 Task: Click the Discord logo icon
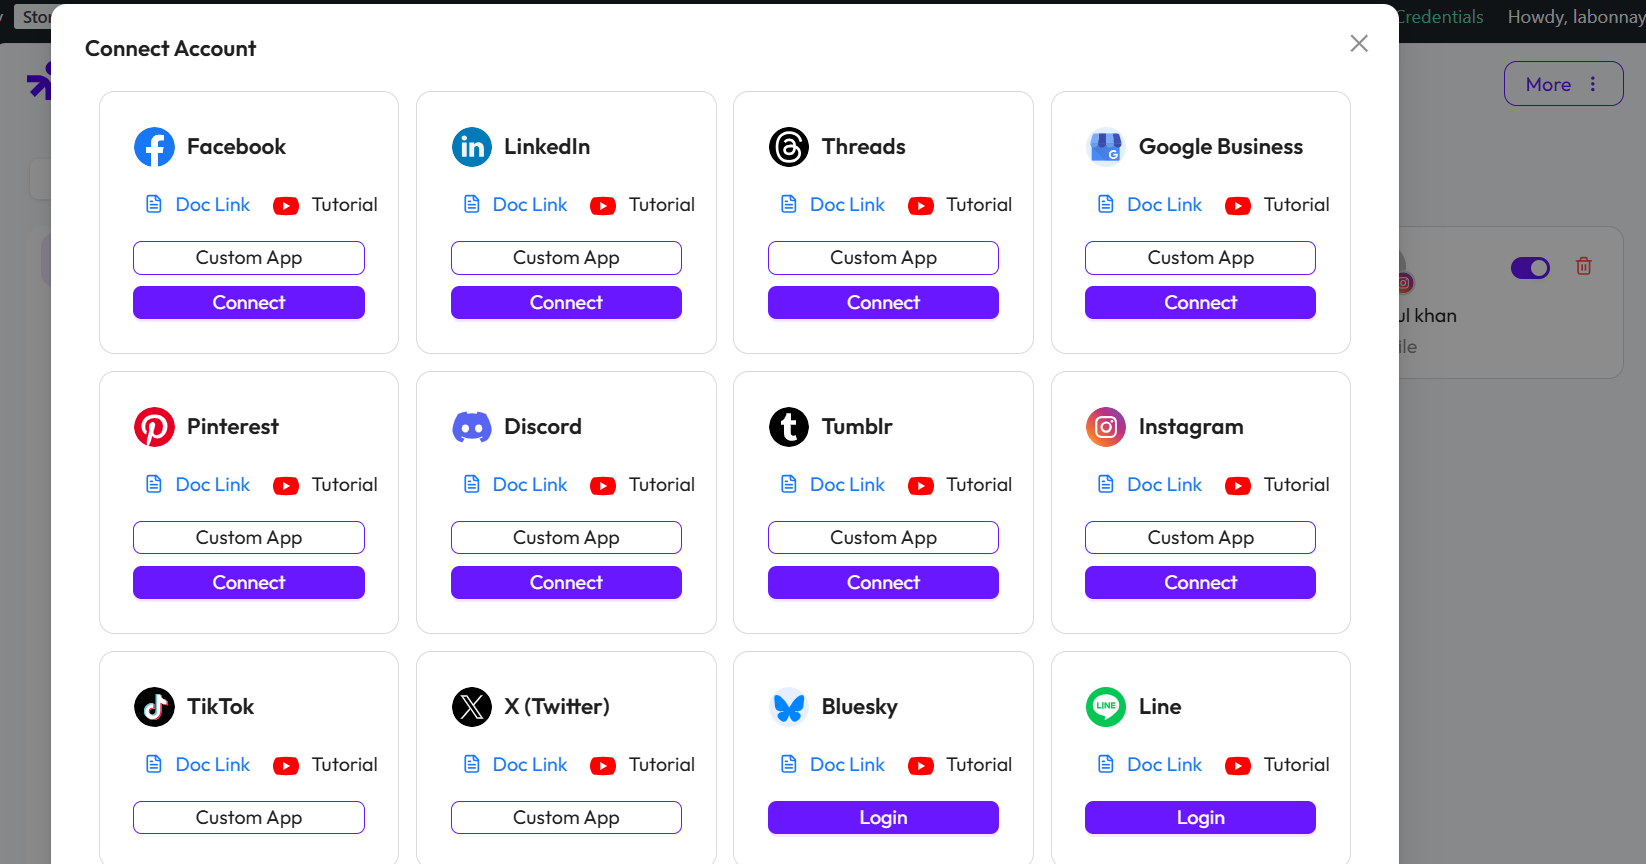(x=471, y=427)
